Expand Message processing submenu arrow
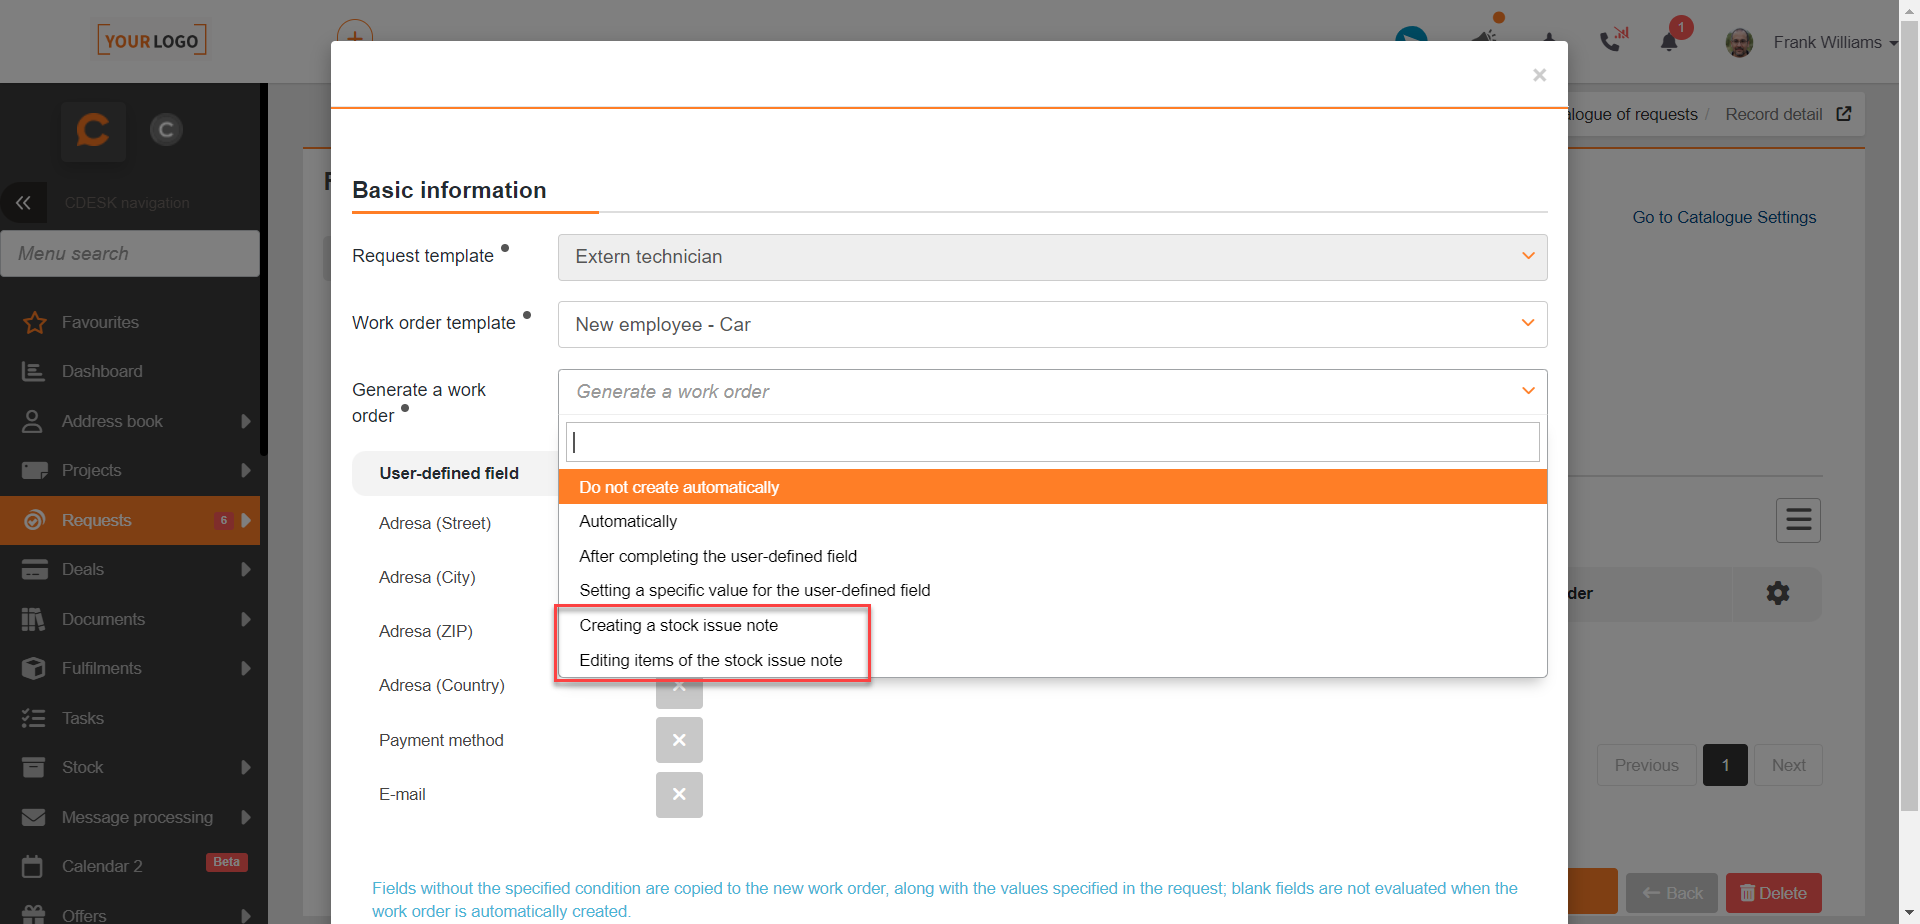The height and width of the screenshot is (924, 1920). [245, 817]
